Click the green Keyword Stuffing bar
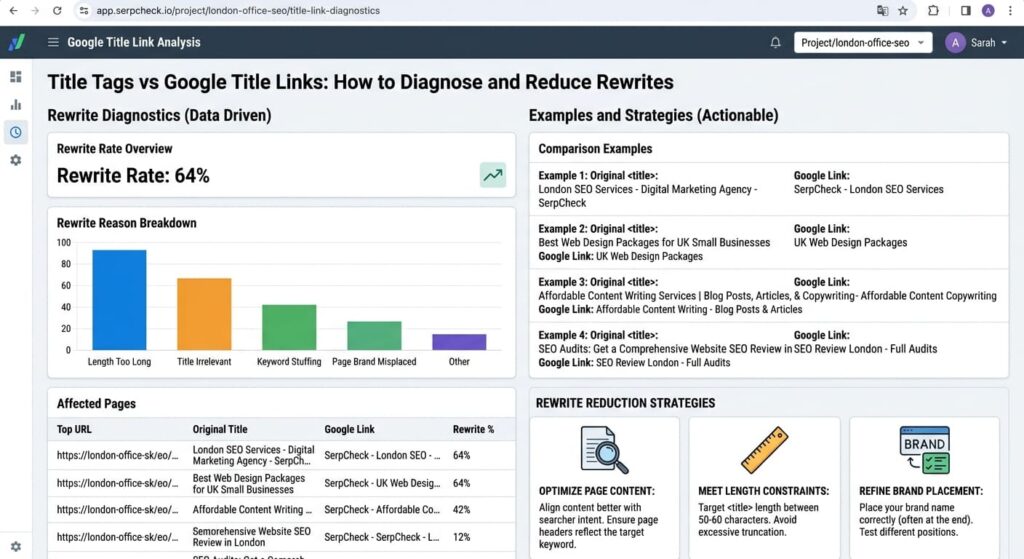 coord(289,327)
